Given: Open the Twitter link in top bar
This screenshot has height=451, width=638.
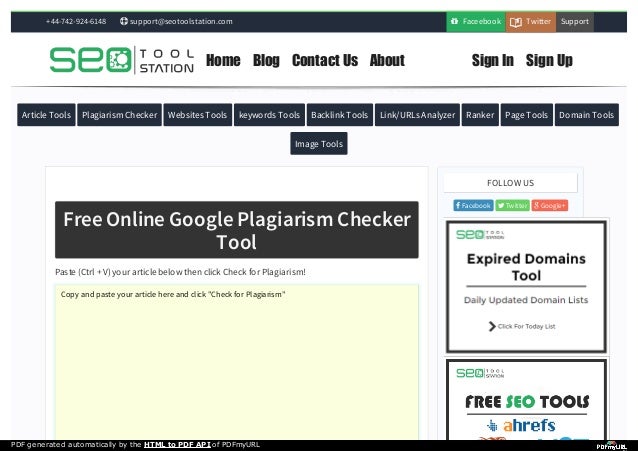Looking at the screenshot, I should 530,21.
